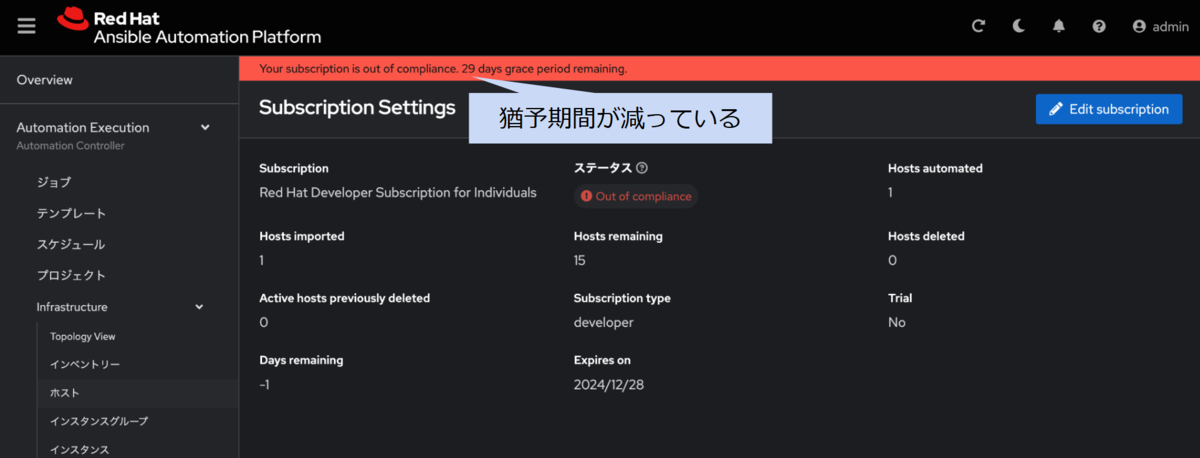
Task: Click the Edit subscription button
Action: [x=1109, y=109]
